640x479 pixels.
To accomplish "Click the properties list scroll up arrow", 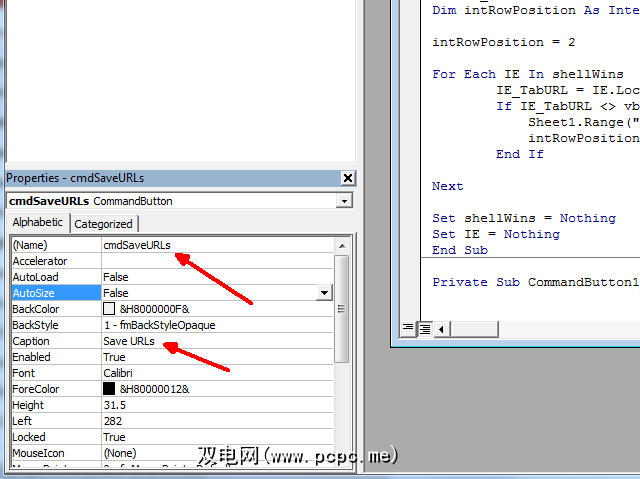I will coord(342,246).
